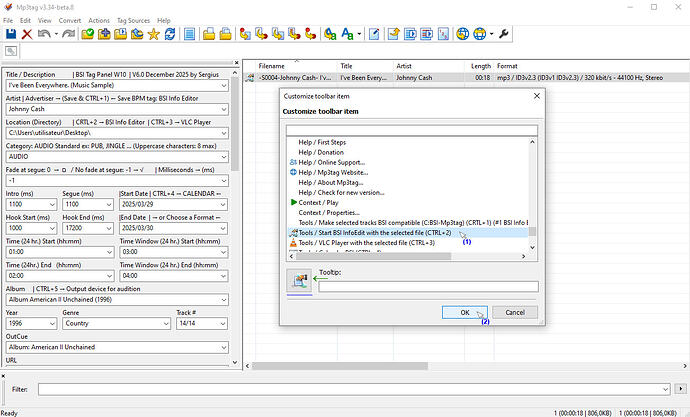Select 'Context / Properties...' in the list
This screenshot has width=690, height=417.
point(329,212)
